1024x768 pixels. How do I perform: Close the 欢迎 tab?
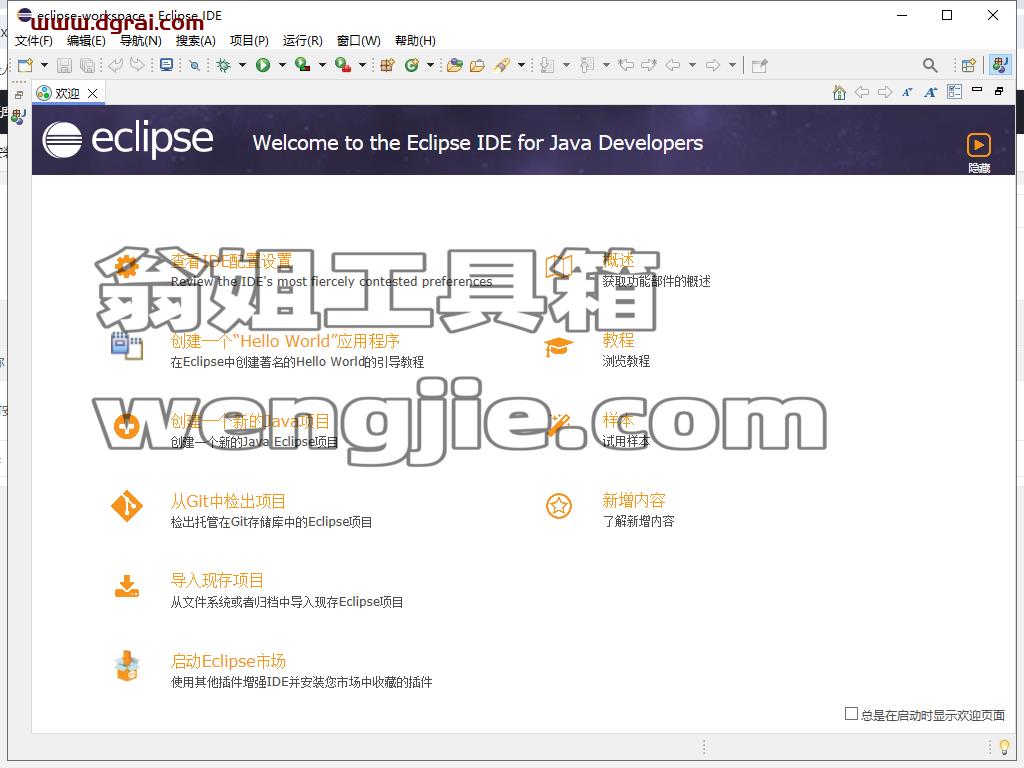93,93
